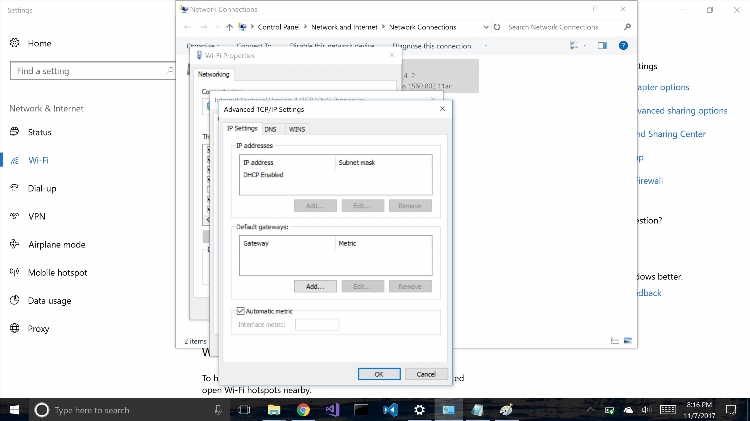Expand the address bar history dropdown
750x421 pixels.
click(x=486, y=27)
